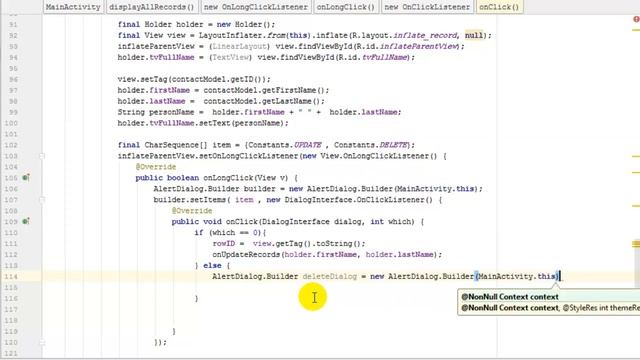Click the warning stripe mark beside line 111

[x=636, y=244]
